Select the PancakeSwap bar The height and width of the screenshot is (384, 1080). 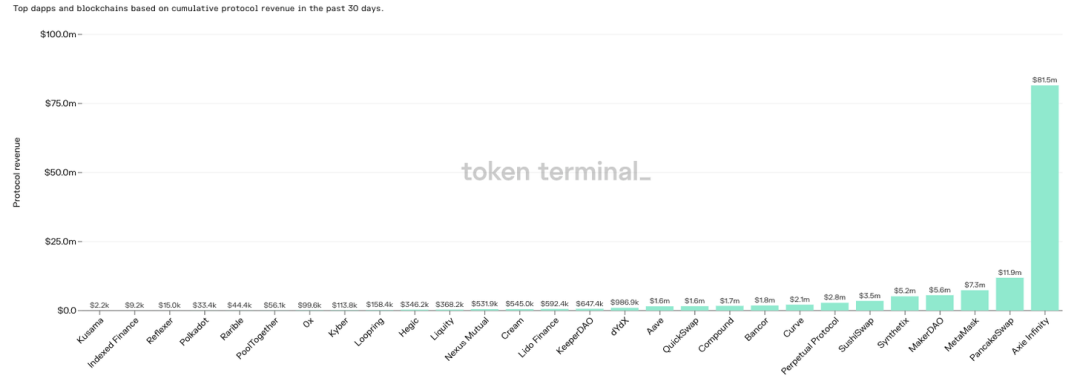pyautogui.click(x=1009, y=294)
